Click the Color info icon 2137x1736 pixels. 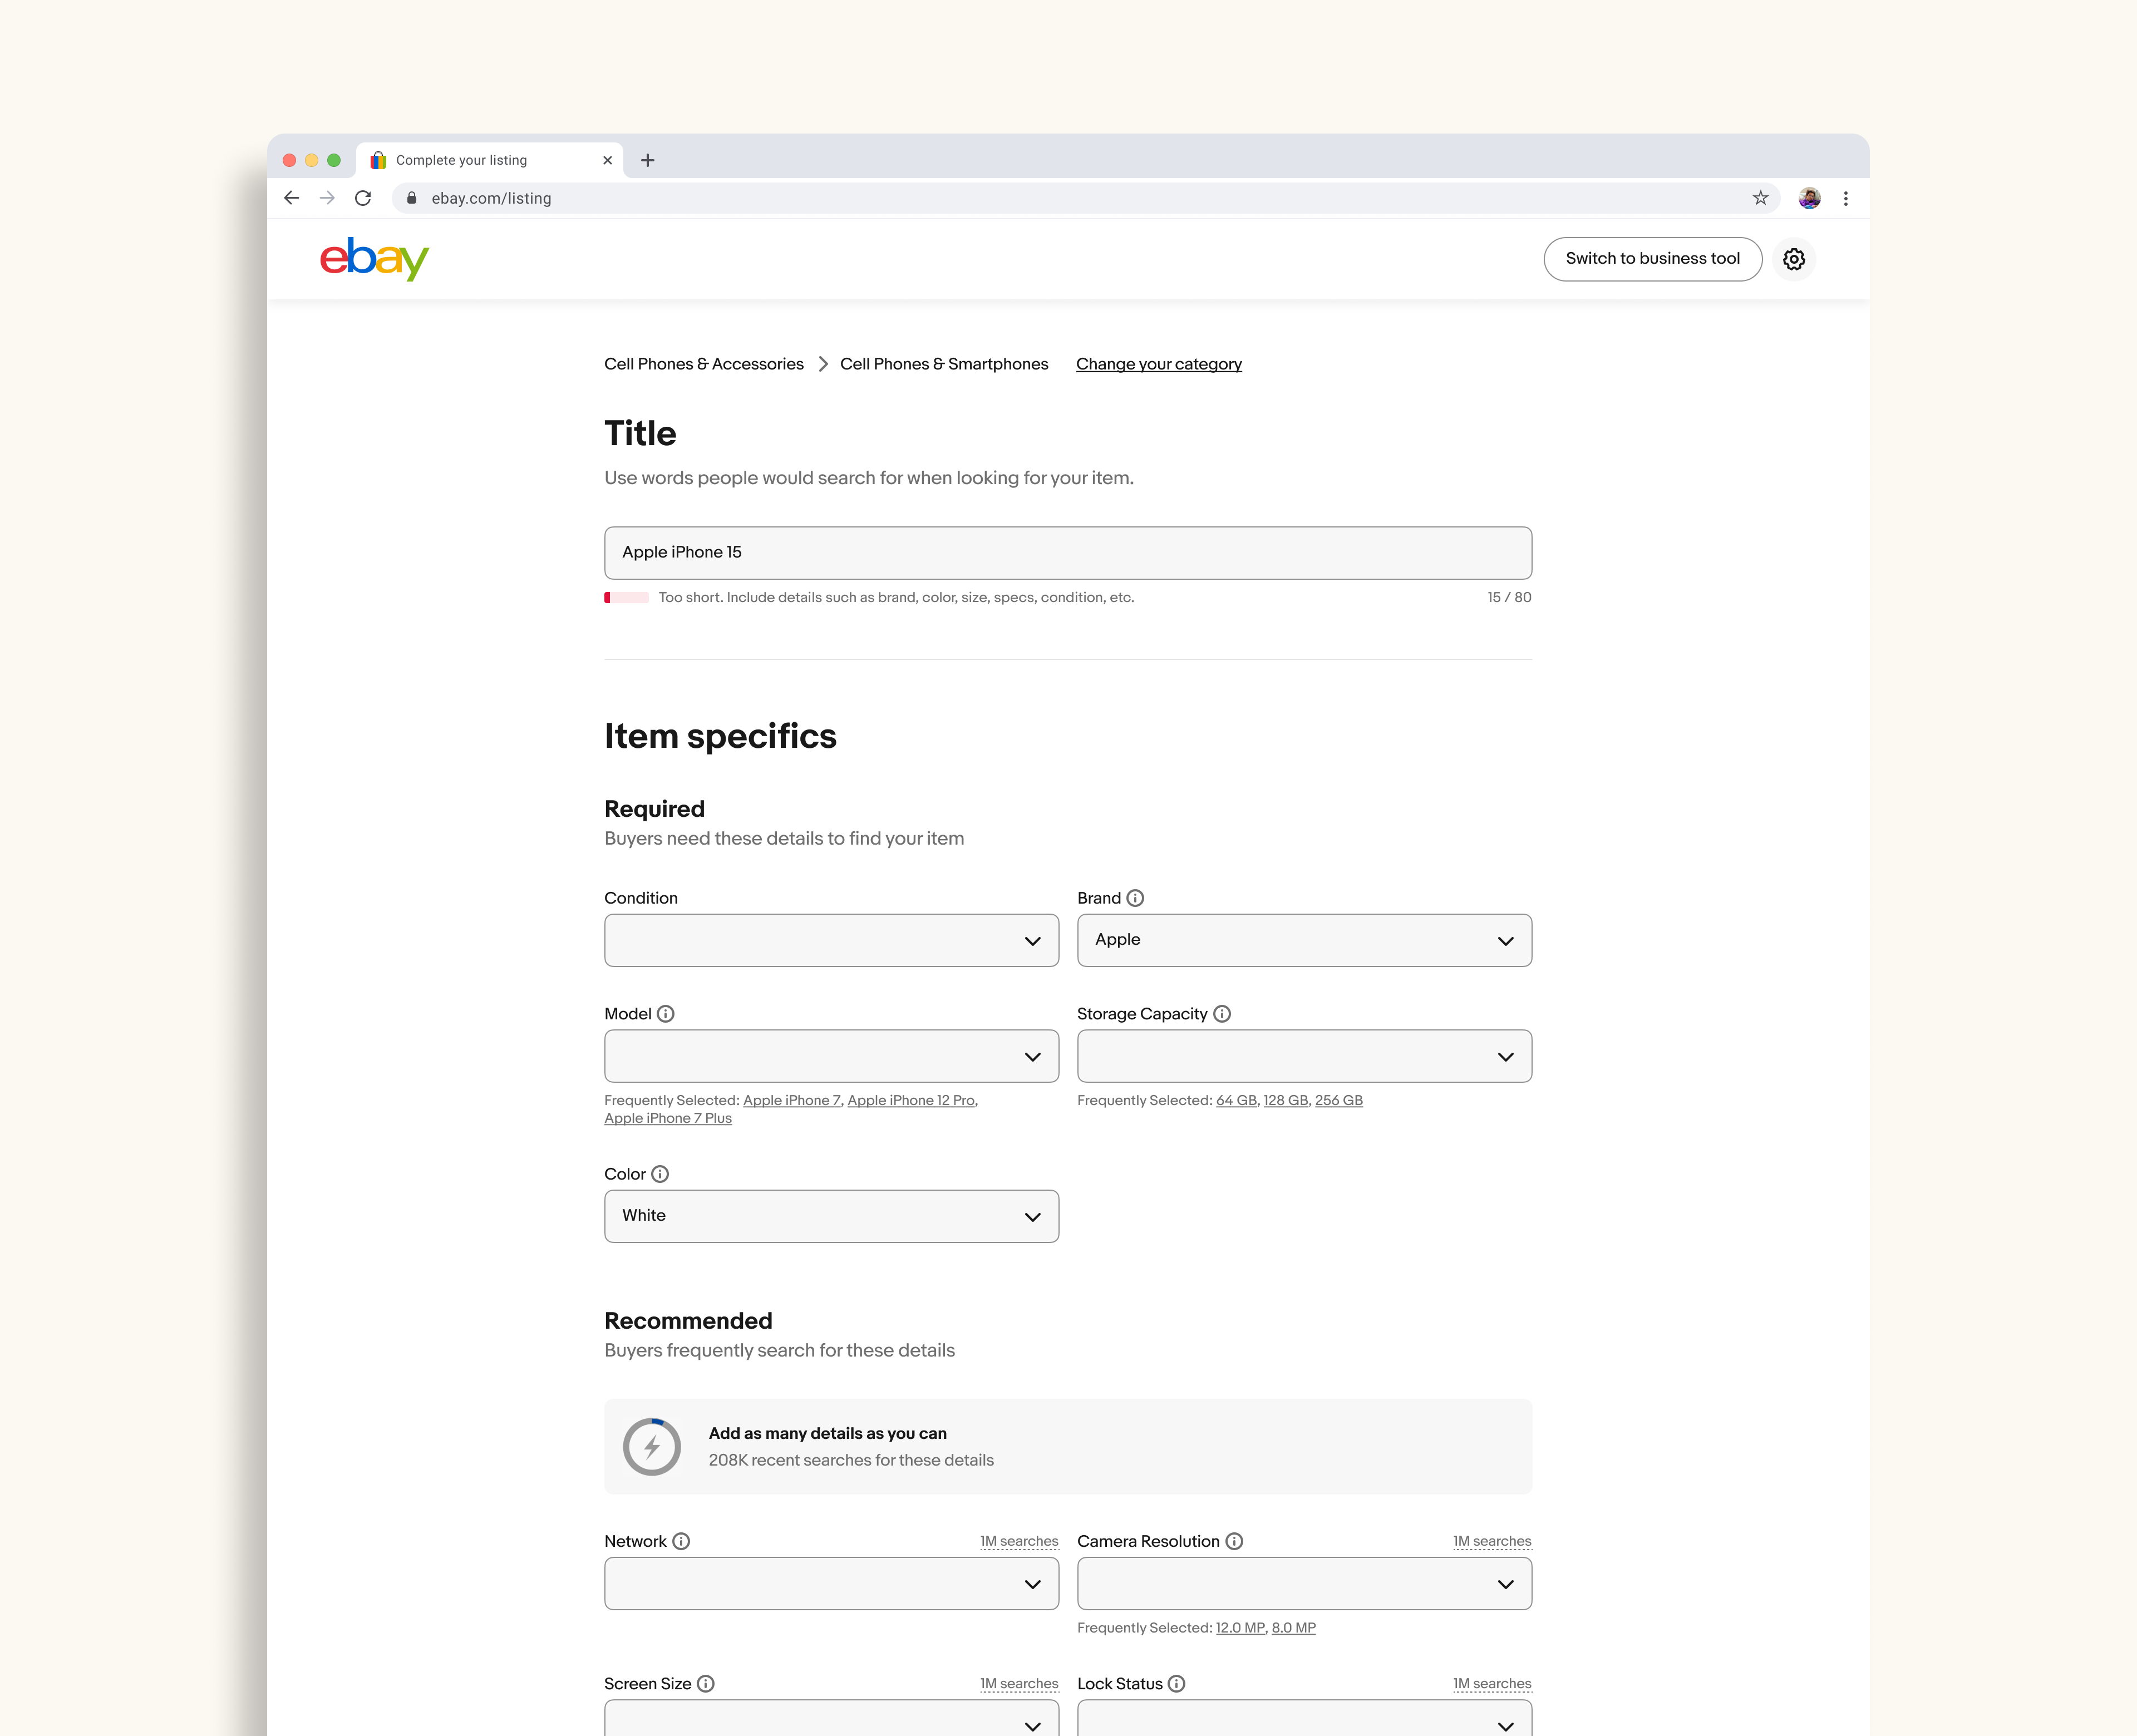(660, 1174)
